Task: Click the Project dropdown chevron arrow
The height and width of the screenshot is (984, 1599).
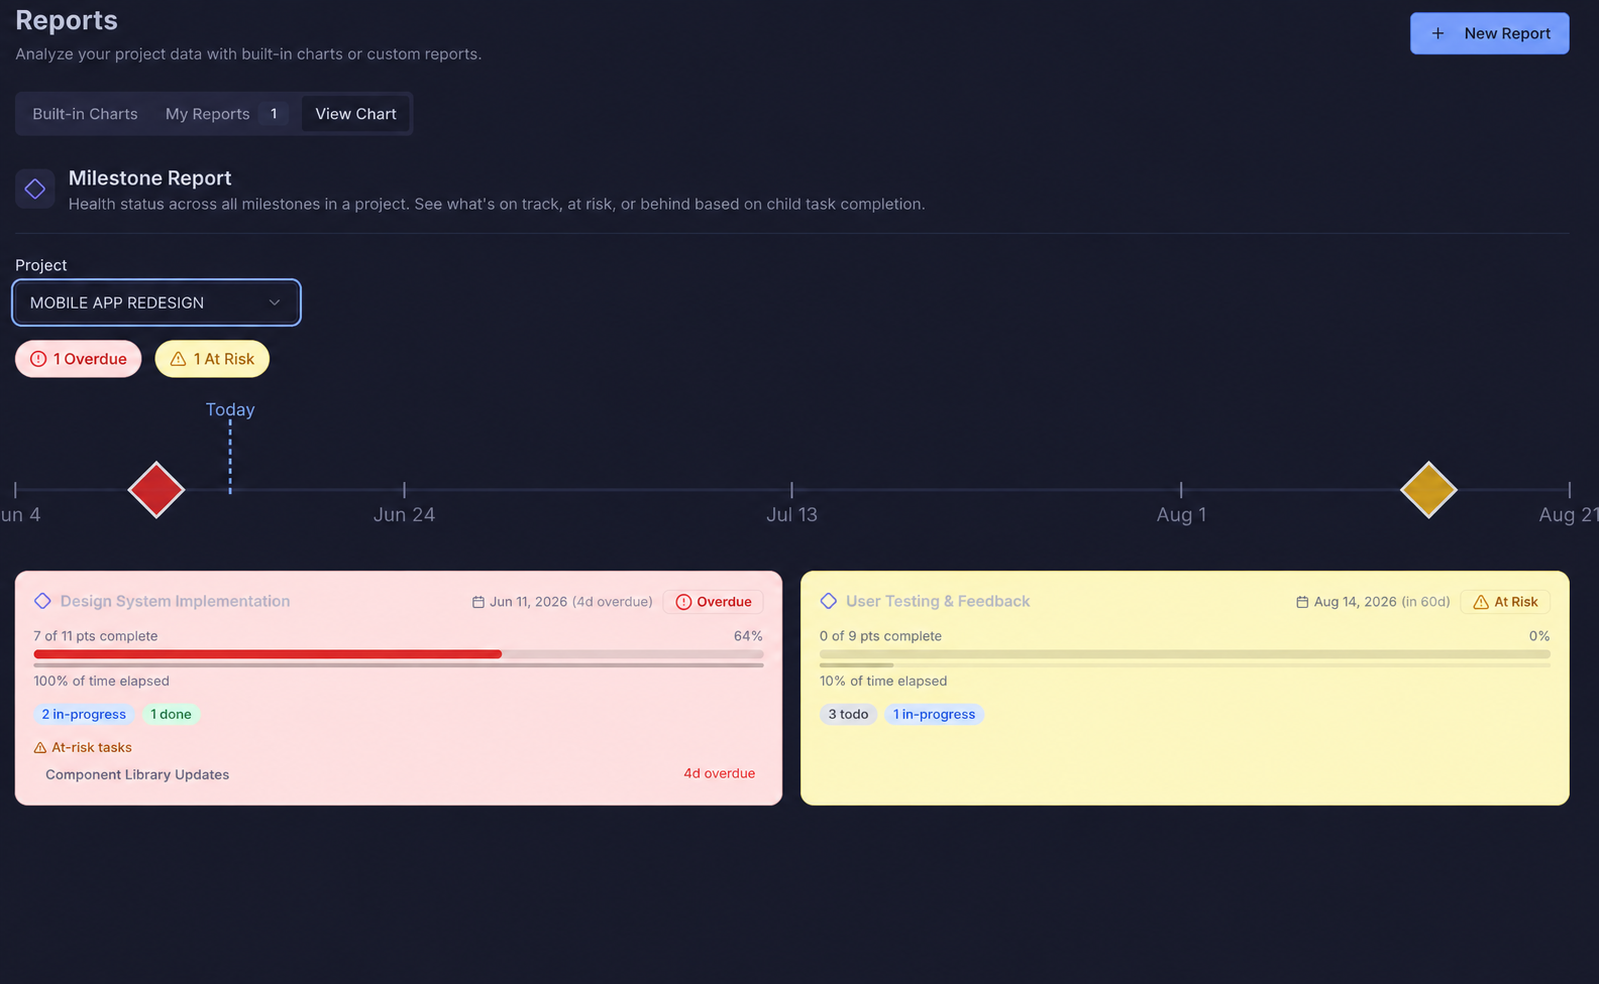Action: tap(275, 302)
